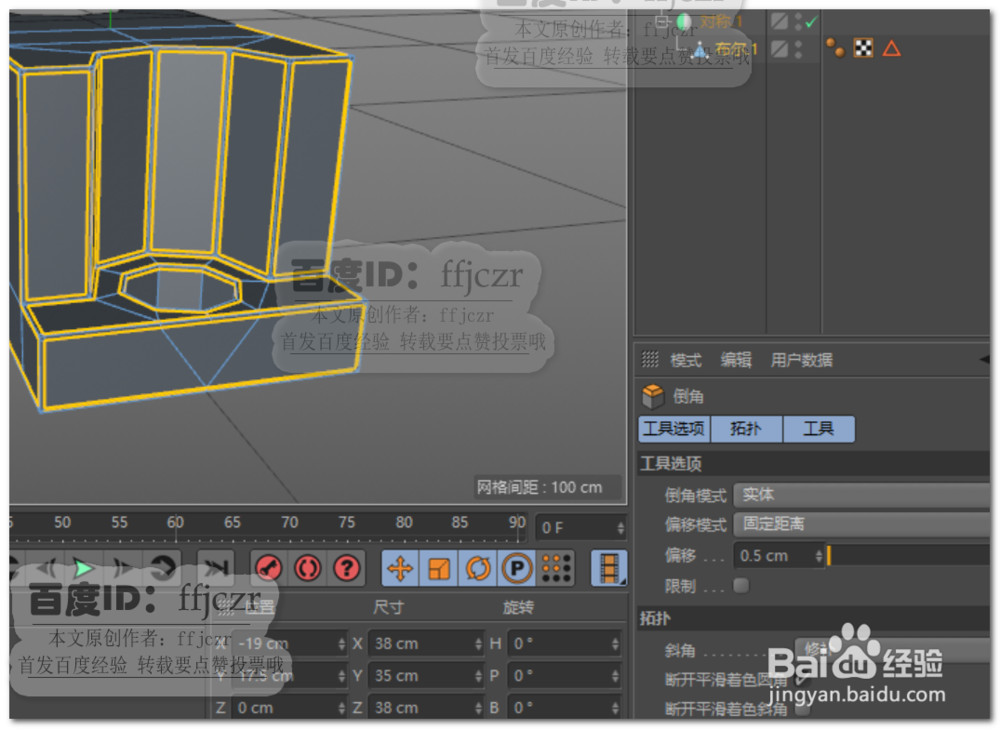Image resolution: width=1000 pixels, height=729 pixels.
Task: Click the octagonal hole on the model
Action: click(x=181, y=290)
